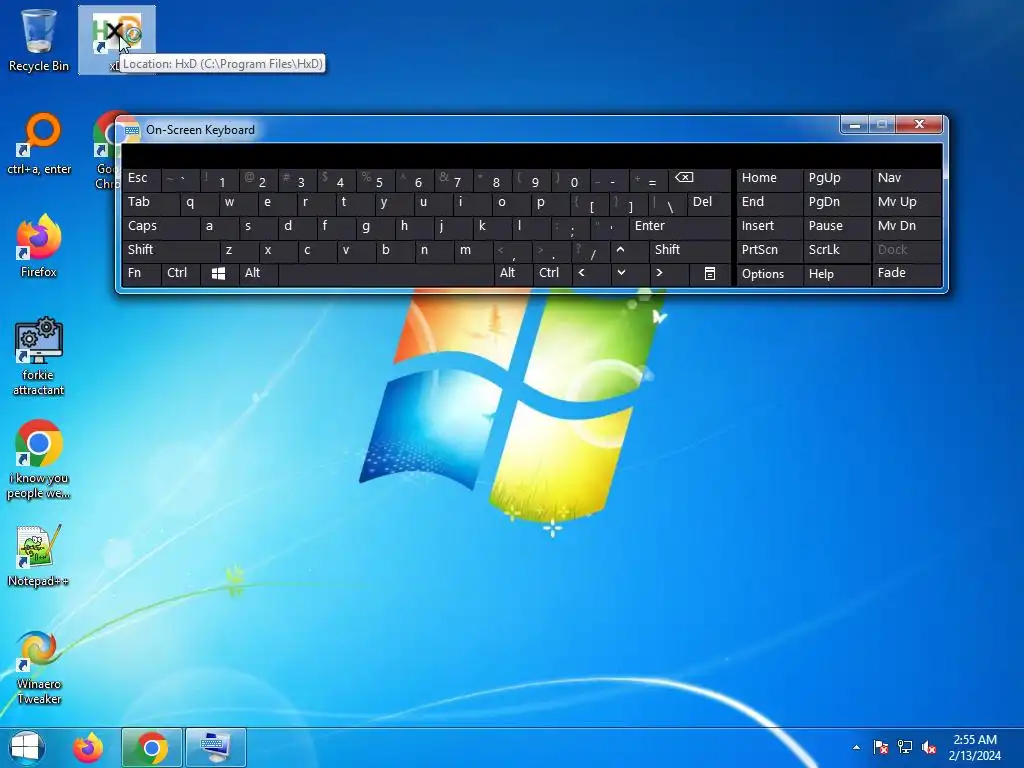The height and width of the screenshot is (768, 1024).
Task: Click the Help key
Action: pos(836,274)
